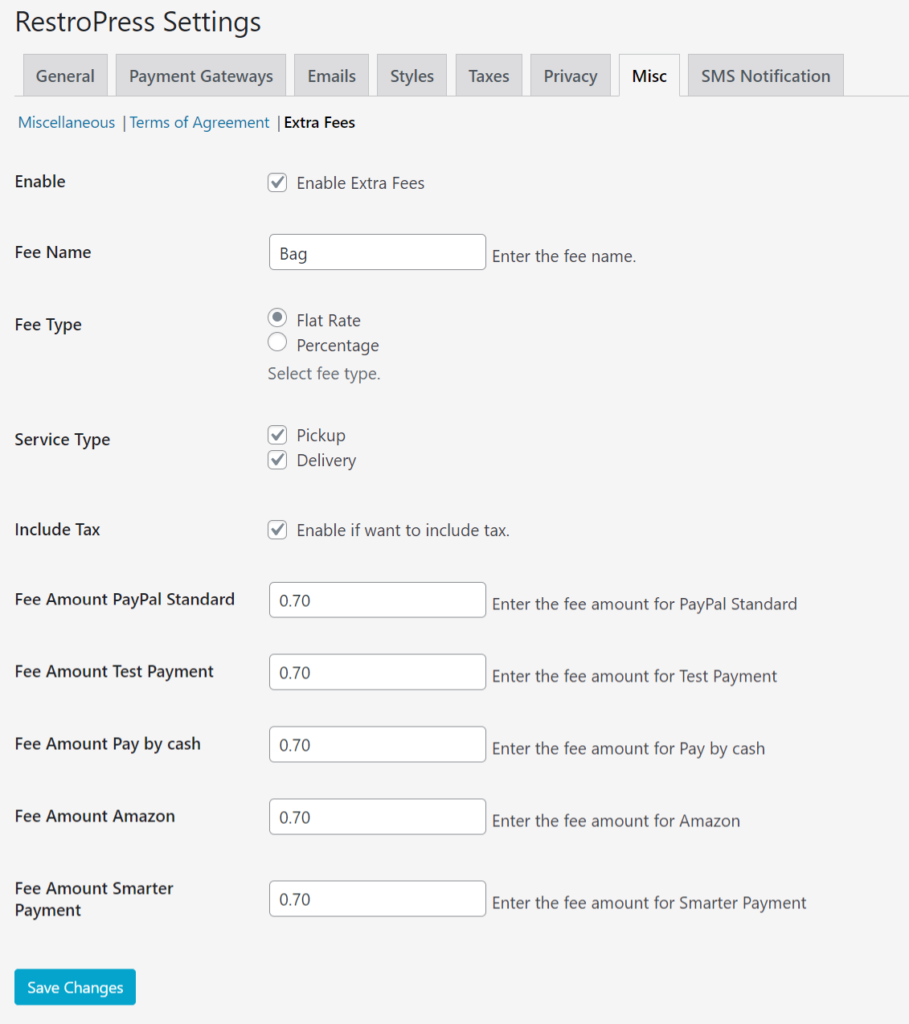Screen dimensions: 909x1024
Task: Select the Amazon fee amount input
Action: 377,816
